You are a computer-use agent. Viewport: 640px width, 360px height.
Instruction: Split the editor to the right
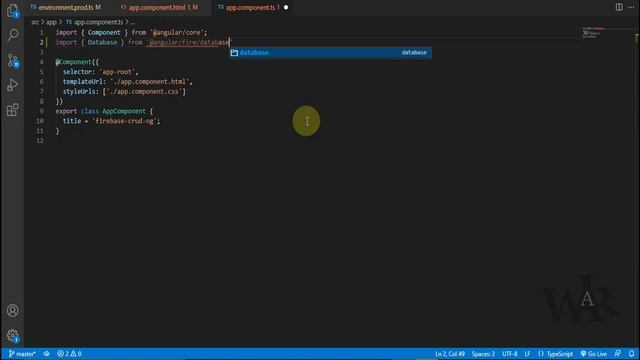click(619, 7)
